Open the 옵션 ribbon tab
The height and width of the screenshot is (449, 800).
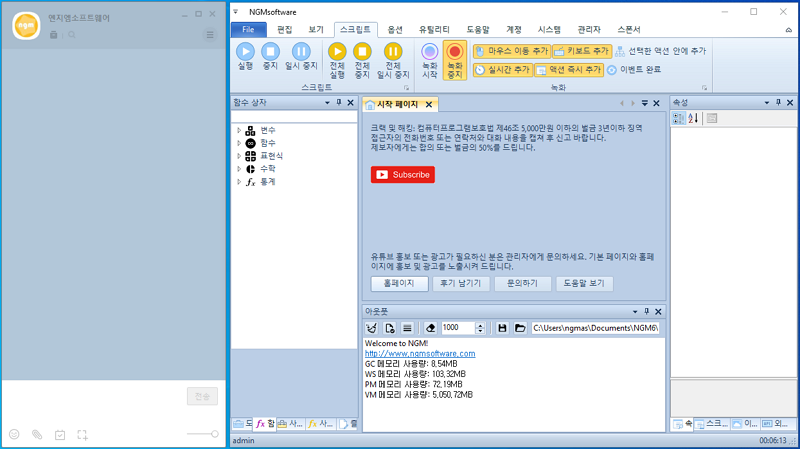click(395, 30)
